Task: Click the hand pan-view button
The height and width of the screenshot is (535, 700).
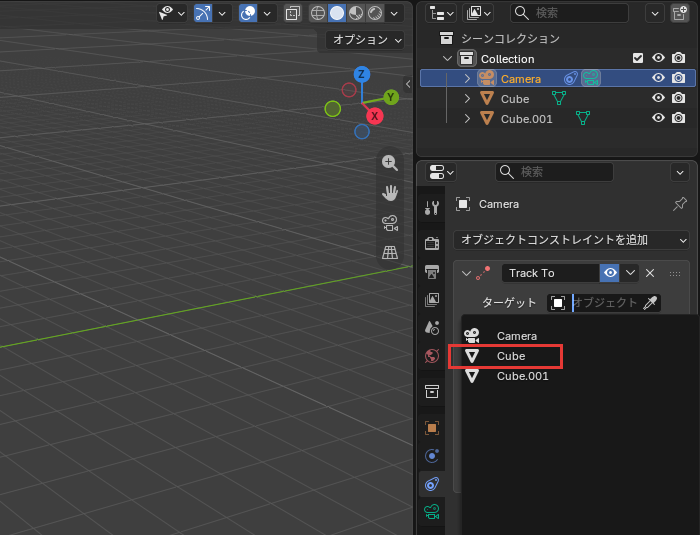Action: pos(390,193)
